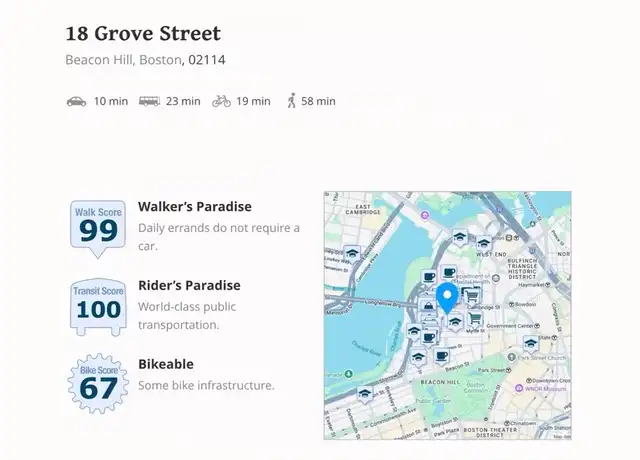640x460 pixels.
Task: Open the Beacon Hill neighborhood link
Action: (x=99, y=60)
